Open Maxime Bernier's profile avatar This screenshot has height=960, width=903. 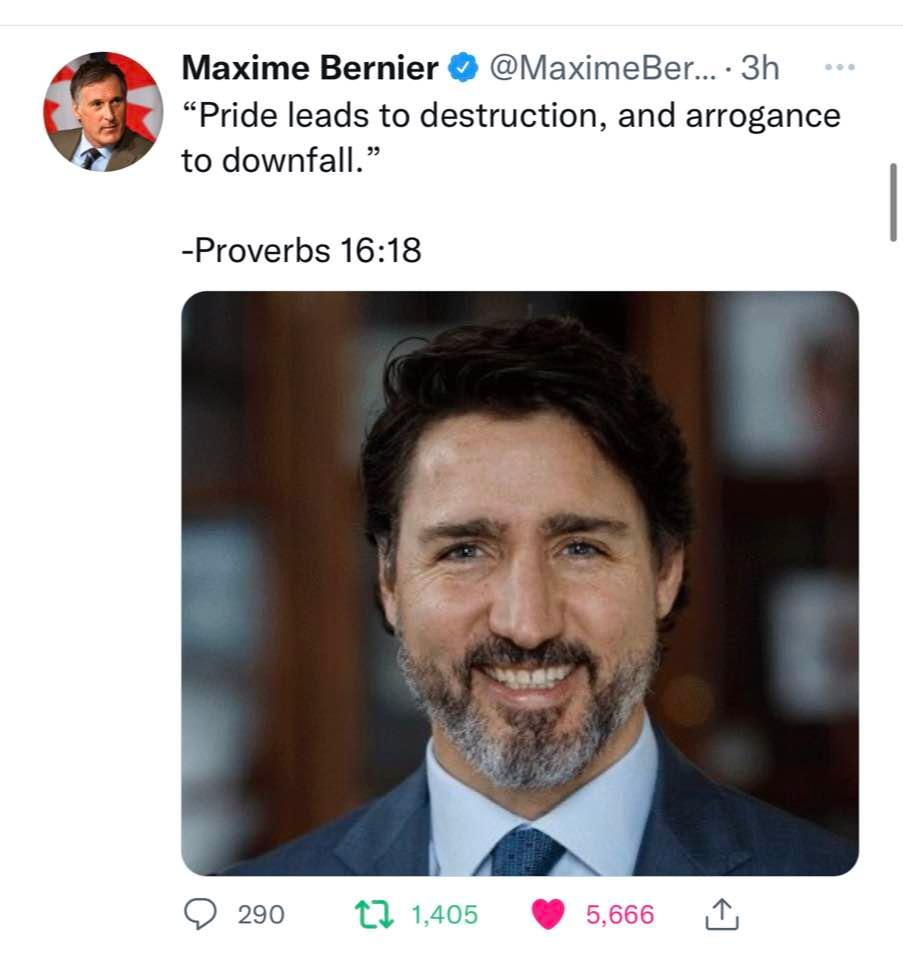(x=103, y=111)
